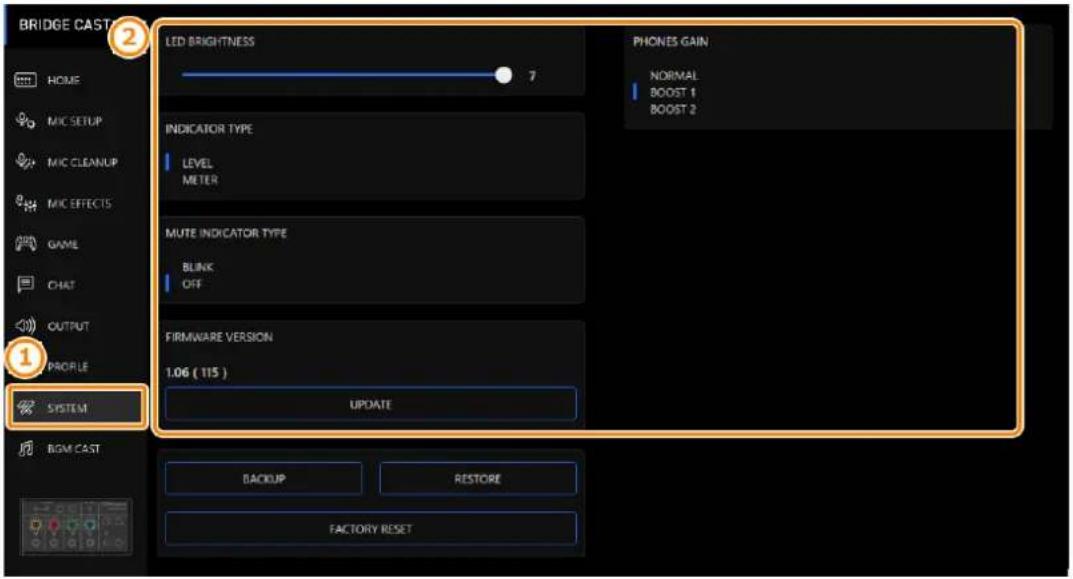This screenshot has height=579, width=1073.
Task: Click the LED BRIGHTNESS slider handle
Action: (504, 75)
